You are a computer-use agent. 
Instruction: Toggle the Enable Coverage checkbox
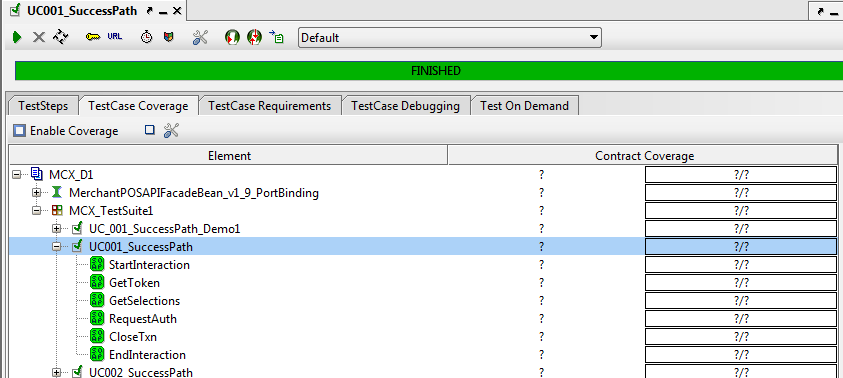pyautogui.click(x=20, y=131)
